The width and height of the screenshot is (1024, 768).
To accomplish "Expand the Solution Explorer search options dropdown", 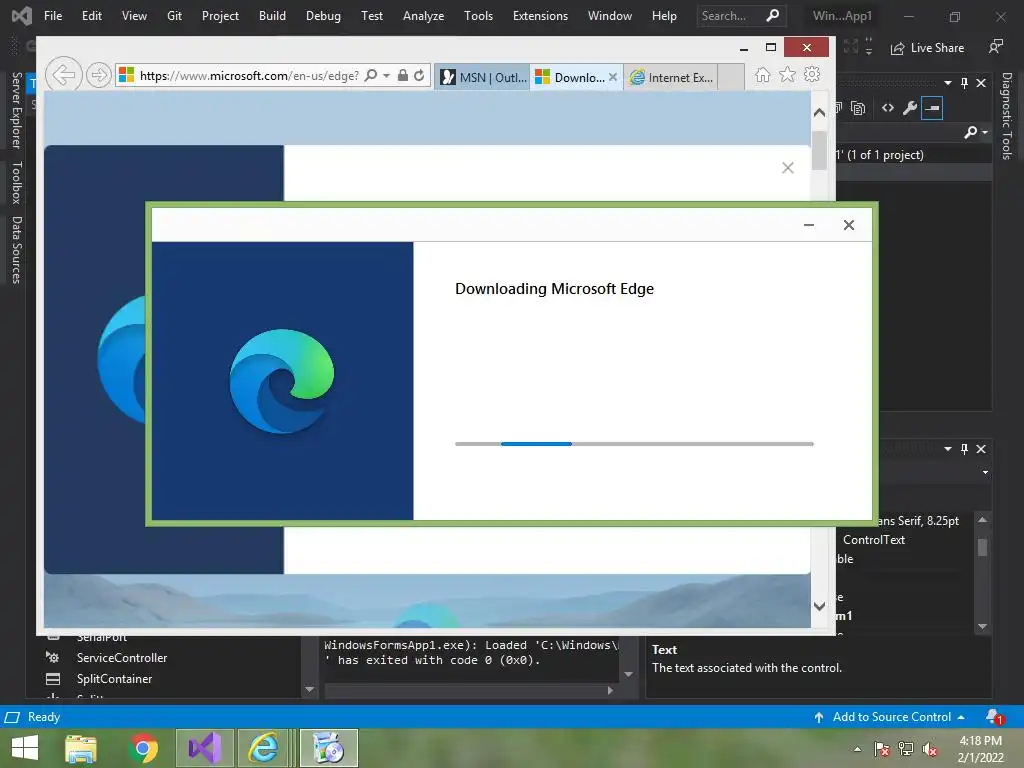I will (x=985, y=133).
